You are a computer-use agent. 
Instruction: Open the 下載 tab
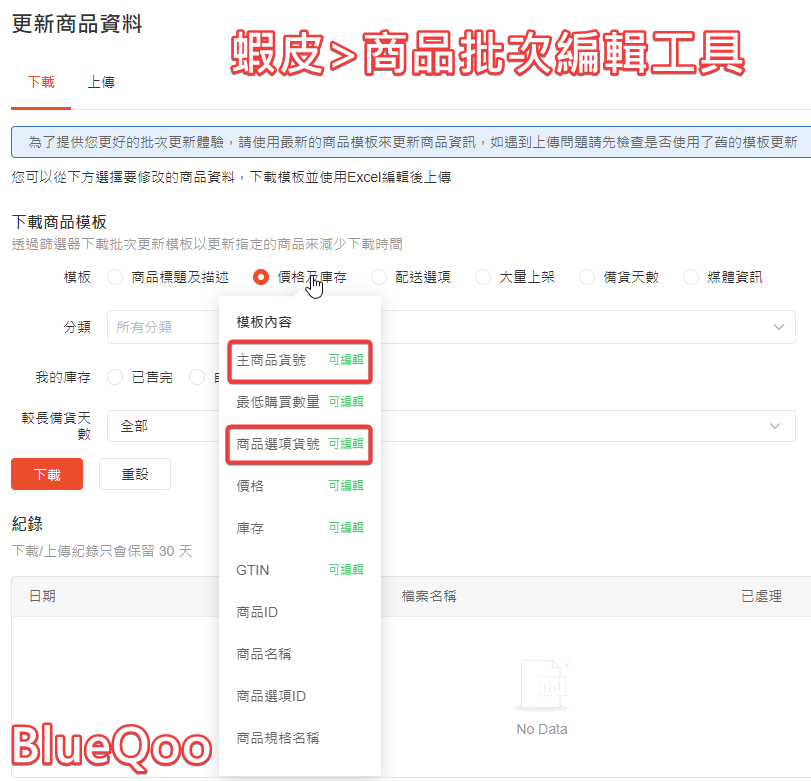(41, 82)
